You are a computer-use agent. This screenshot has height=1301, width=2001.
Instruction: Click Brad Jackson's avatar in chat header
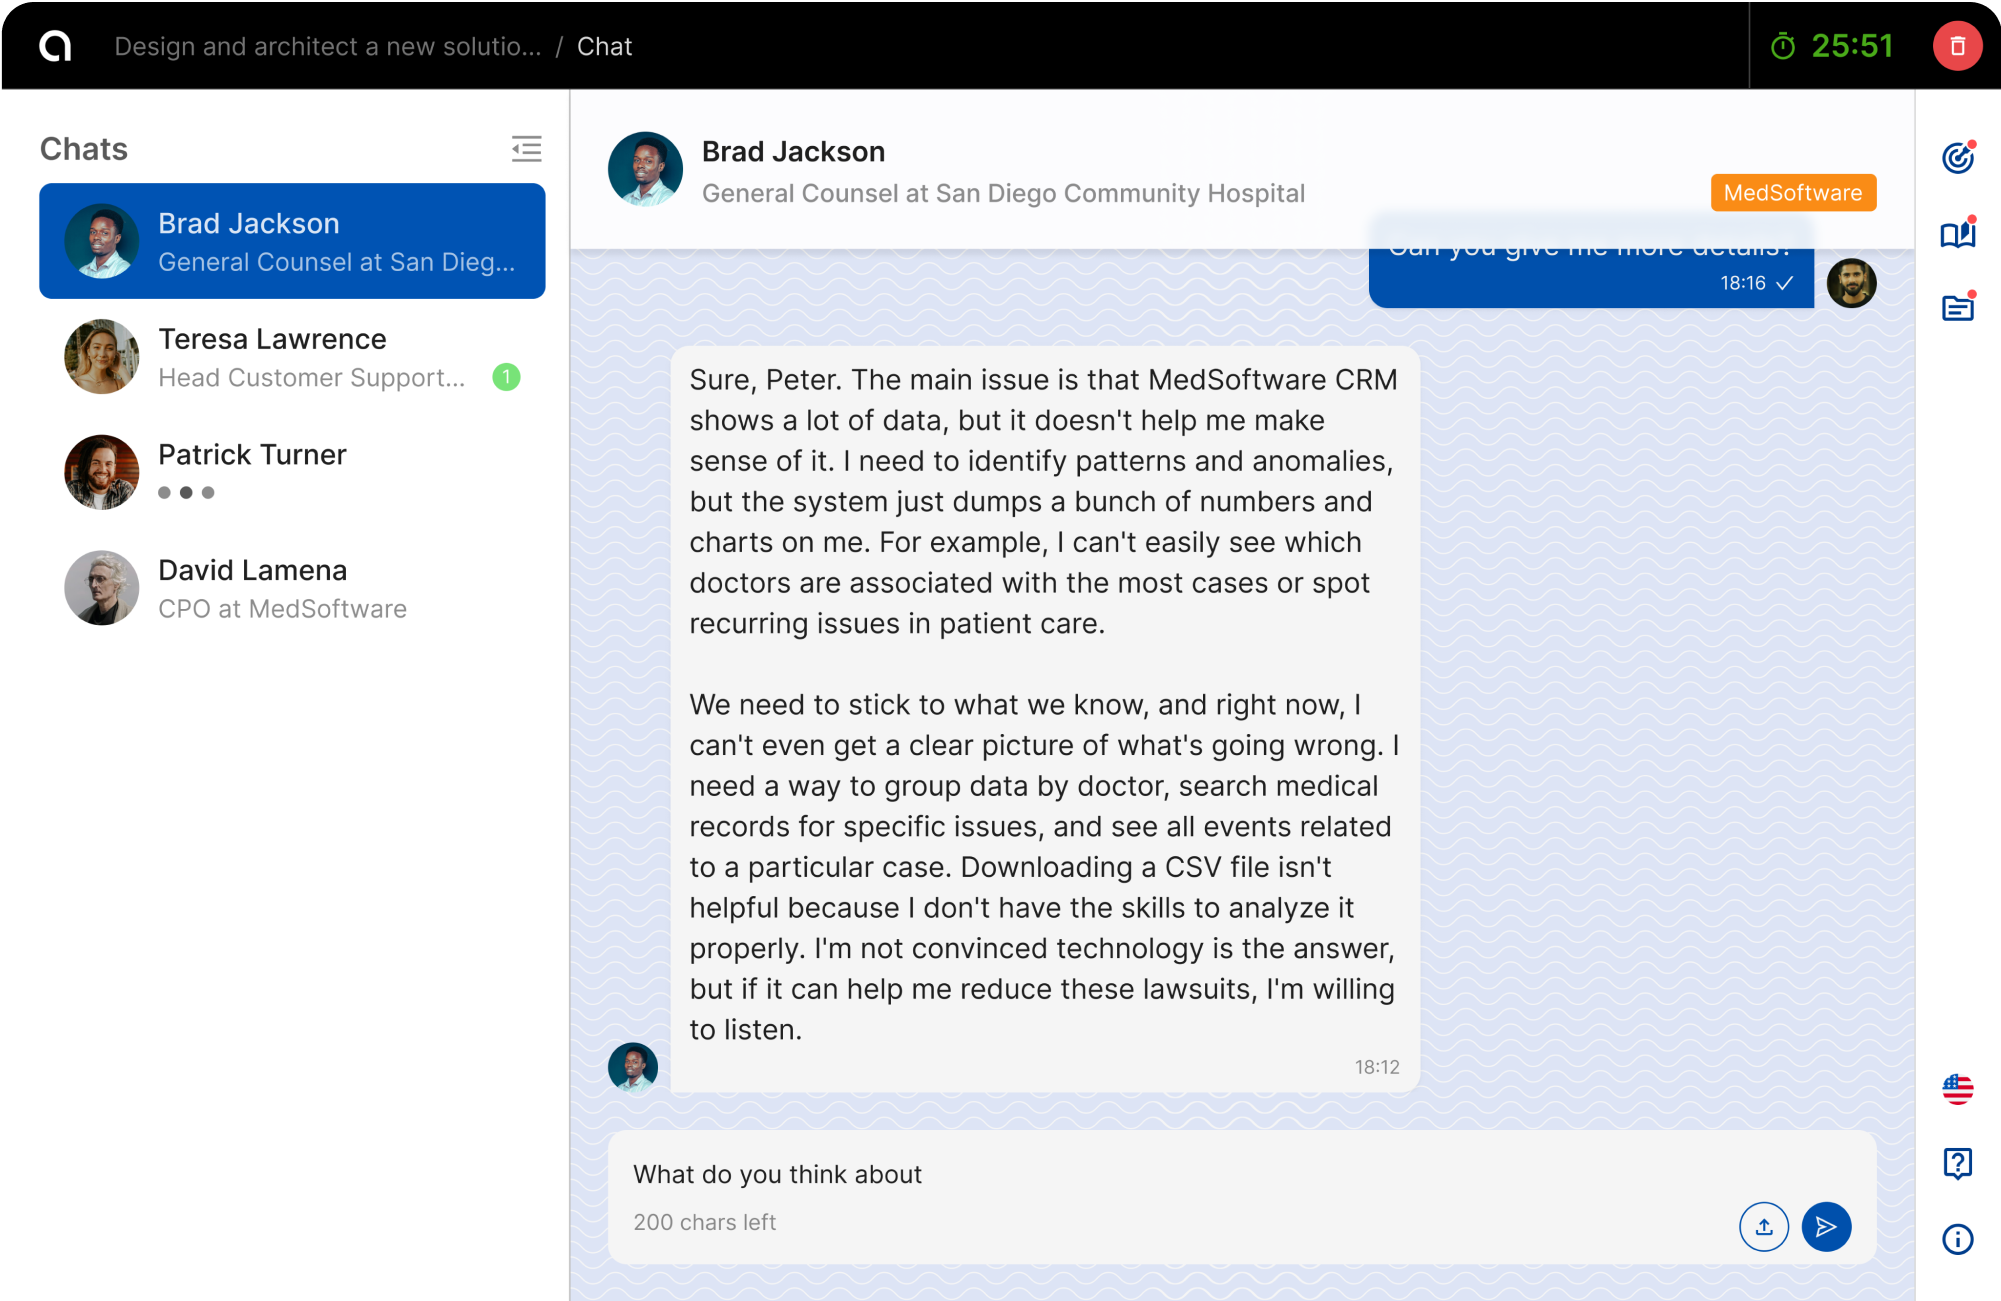645,170
